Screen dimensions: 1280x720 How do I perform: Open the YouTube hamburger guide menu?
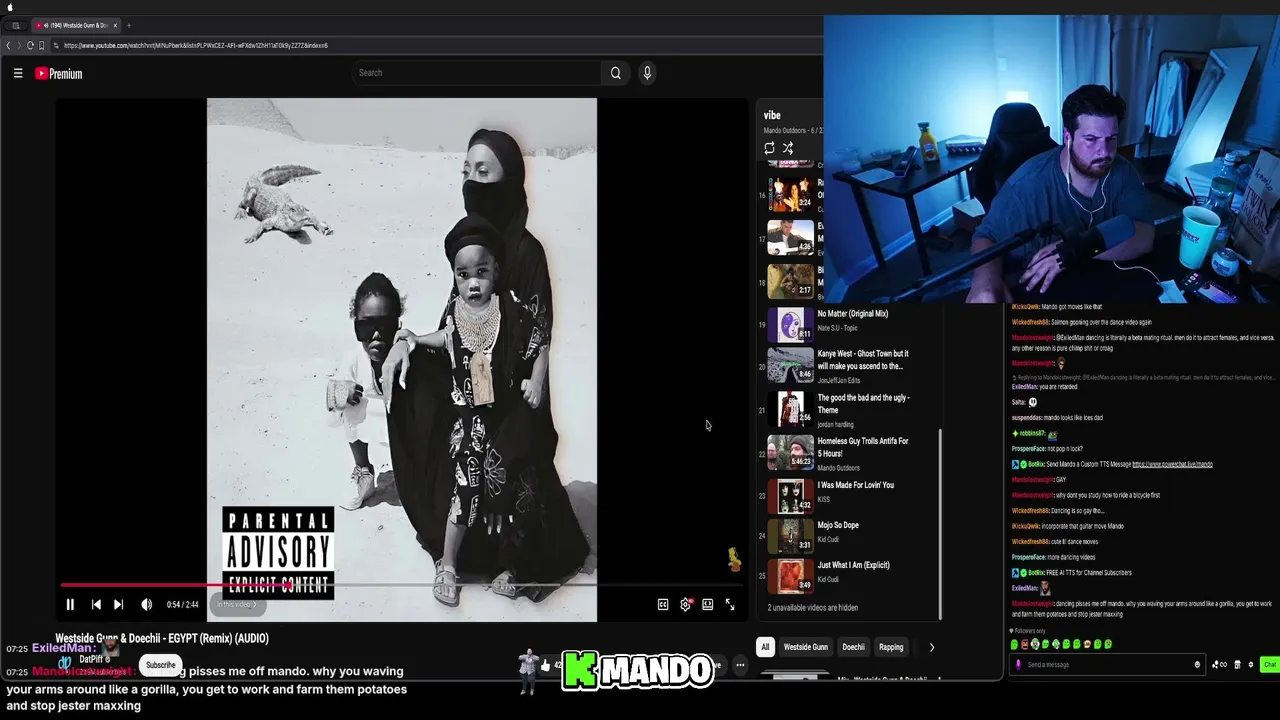[18, 73]
